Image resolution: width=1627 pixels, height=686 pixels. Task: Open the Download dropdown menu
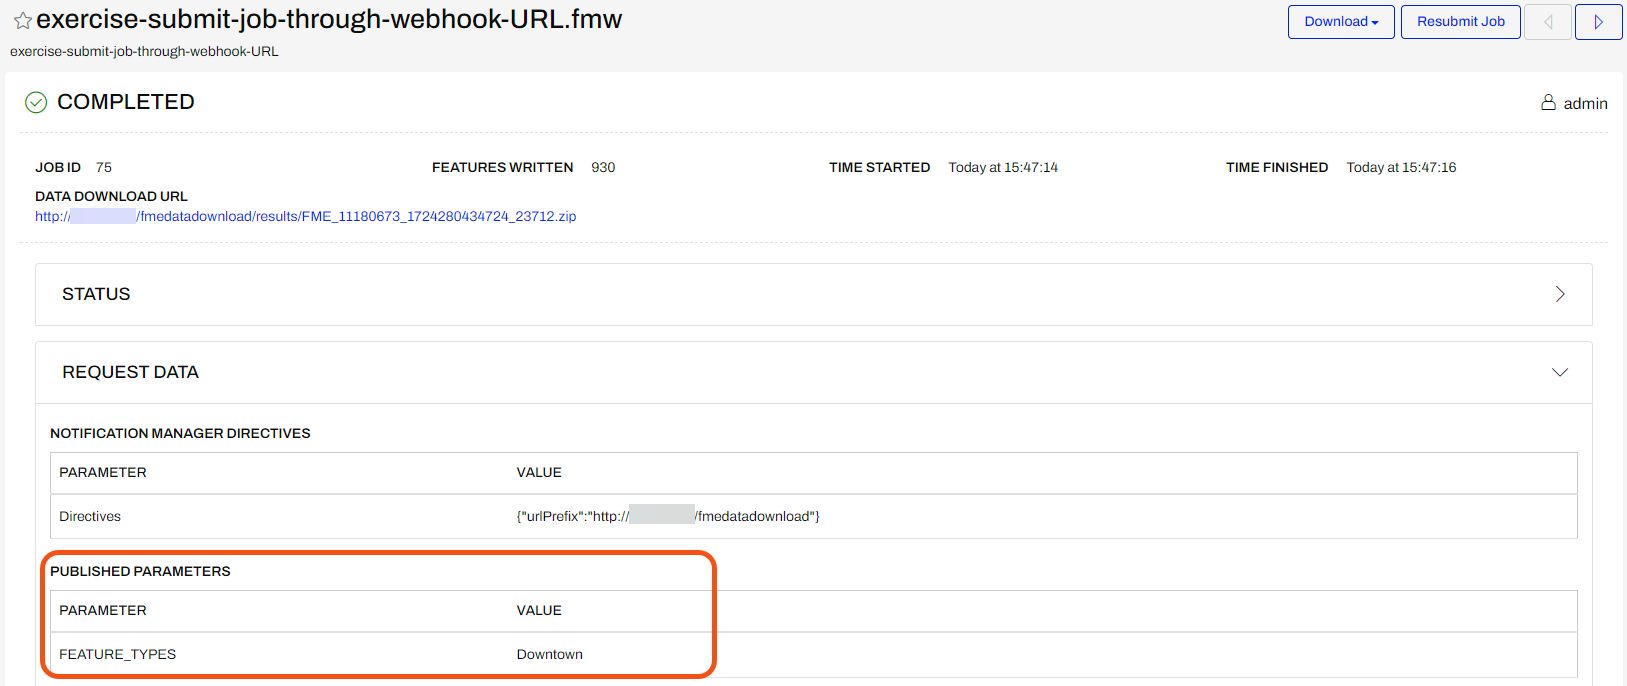pos(1340,22)
